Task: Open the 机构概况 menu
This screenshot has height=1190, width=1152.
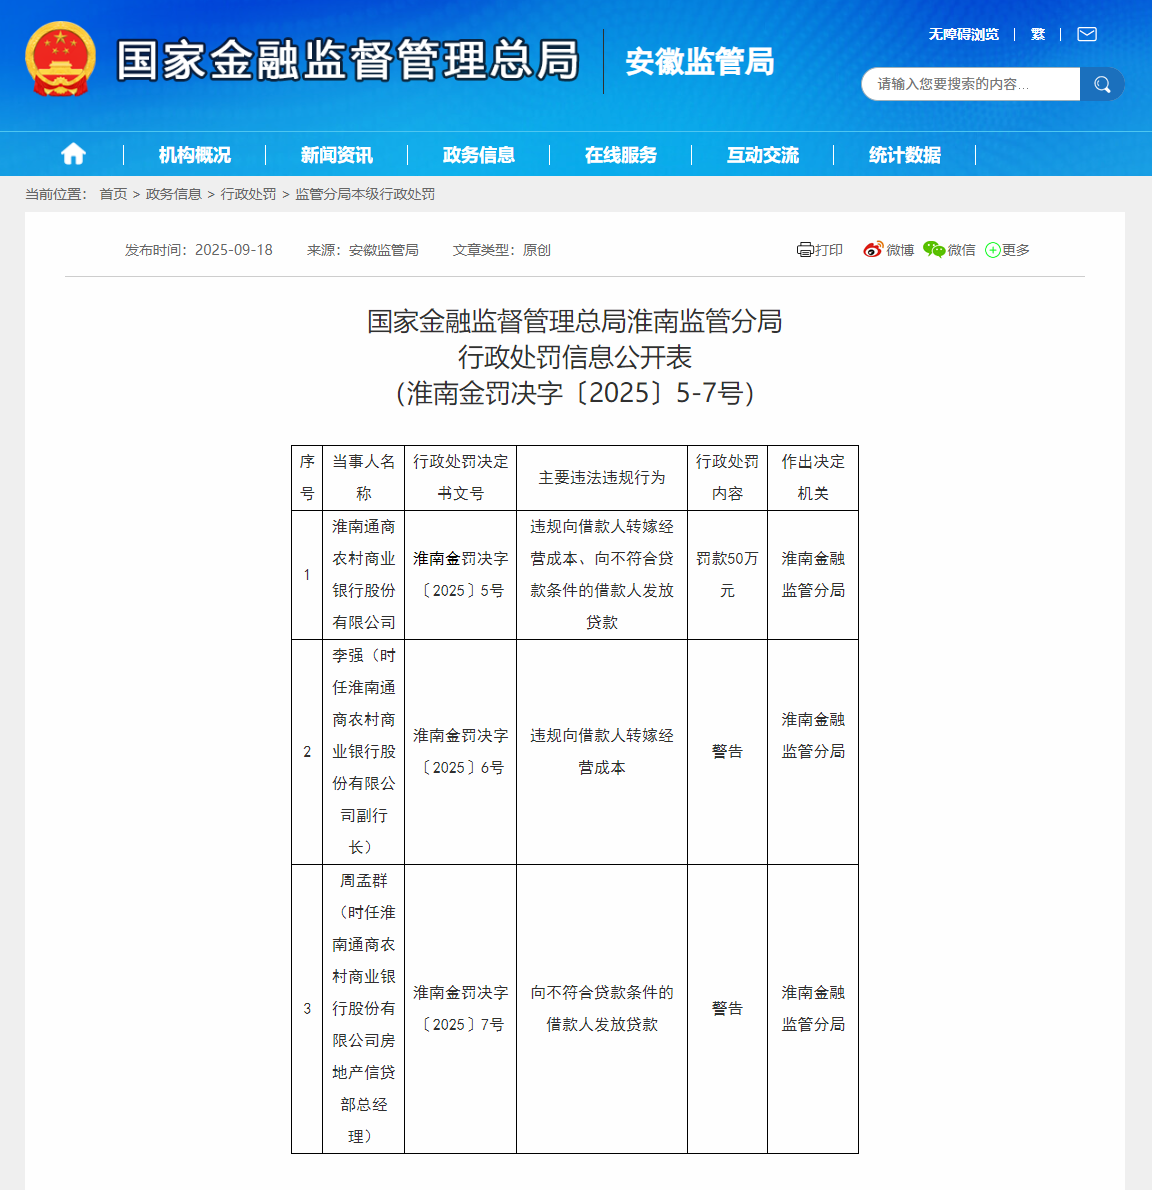Action: 194,154
